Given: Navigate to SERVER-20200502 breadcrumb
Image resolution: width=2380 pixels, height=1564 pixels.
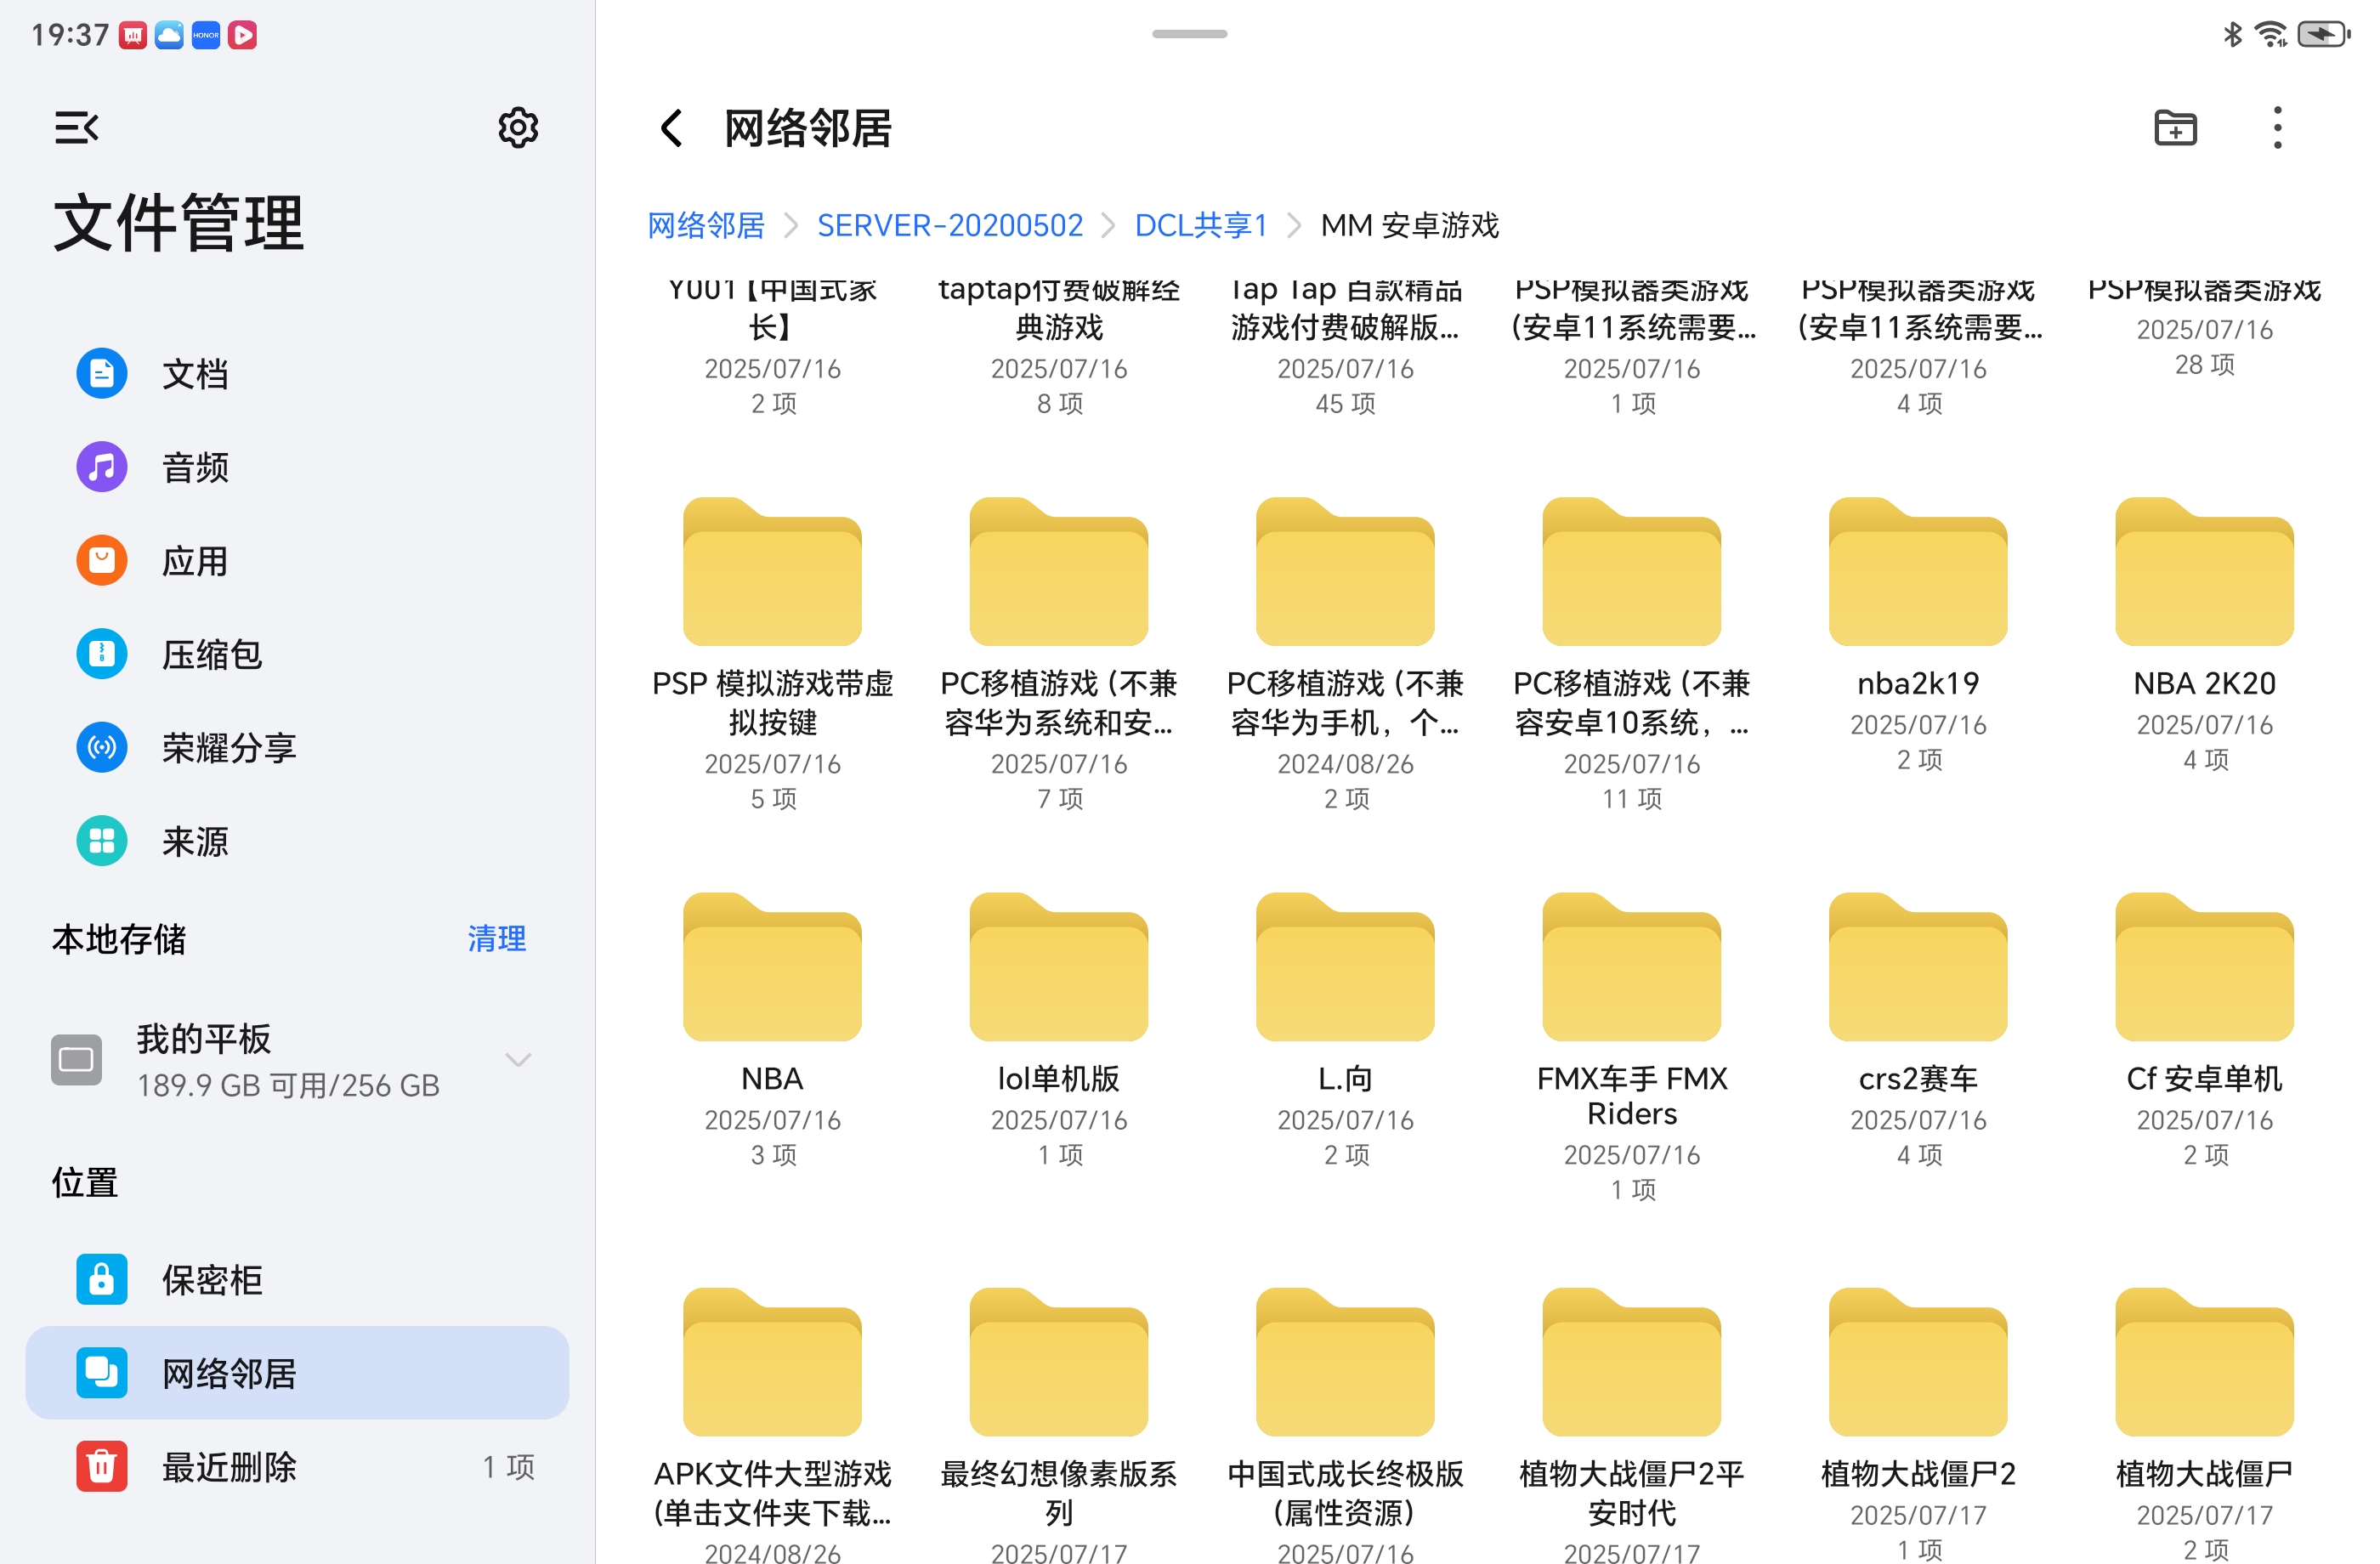Looking at the screenshot, I should point(949,225).
